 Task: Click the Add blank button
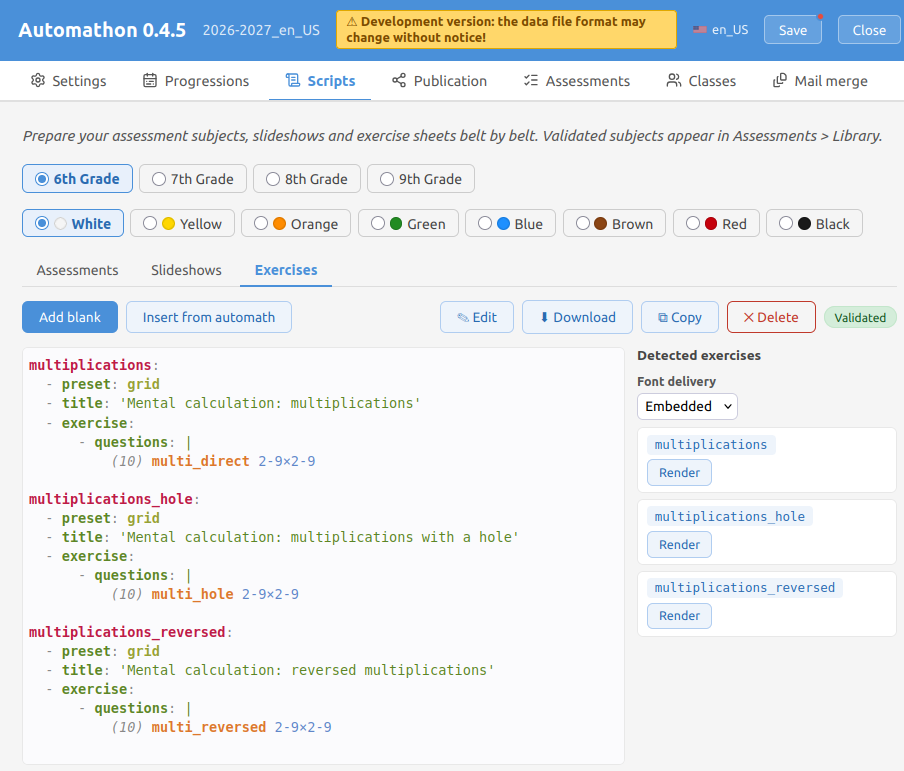[x=70, y=317]
